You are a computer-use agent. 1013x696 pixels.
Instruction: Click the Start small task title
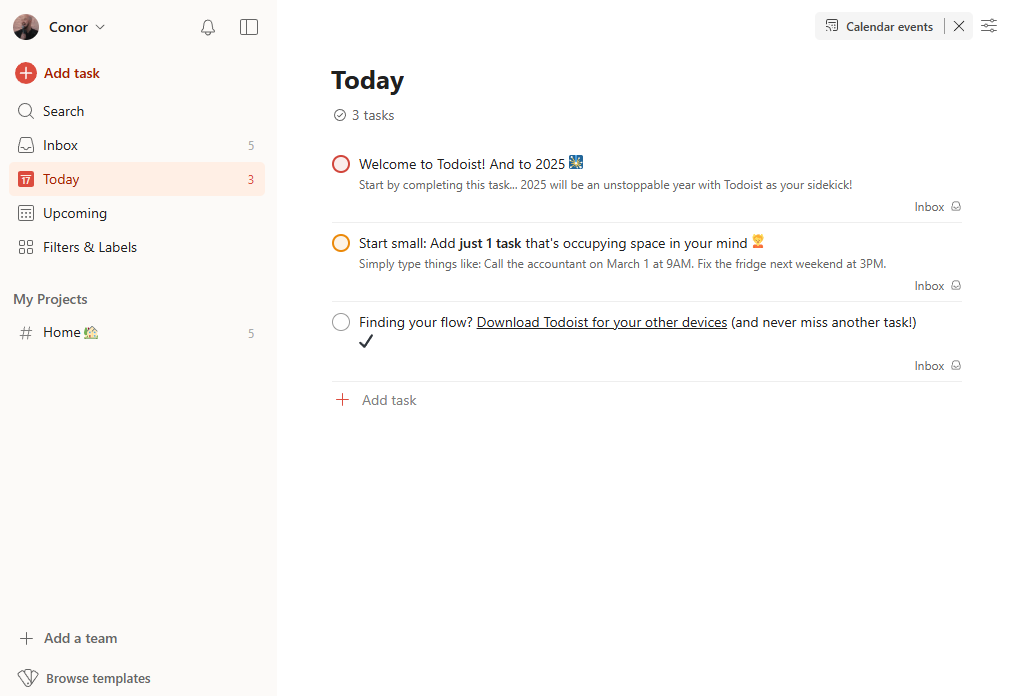562,243
